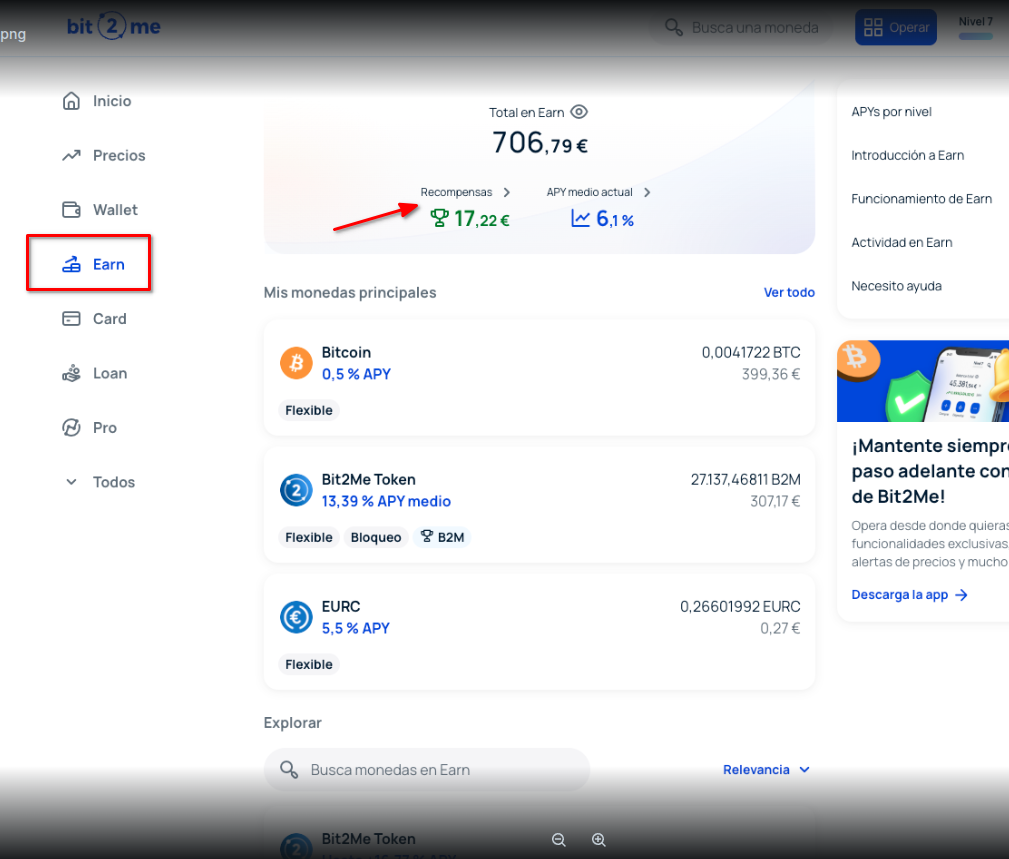Click the Bit2Me Token coin icon

click(296, 490)
